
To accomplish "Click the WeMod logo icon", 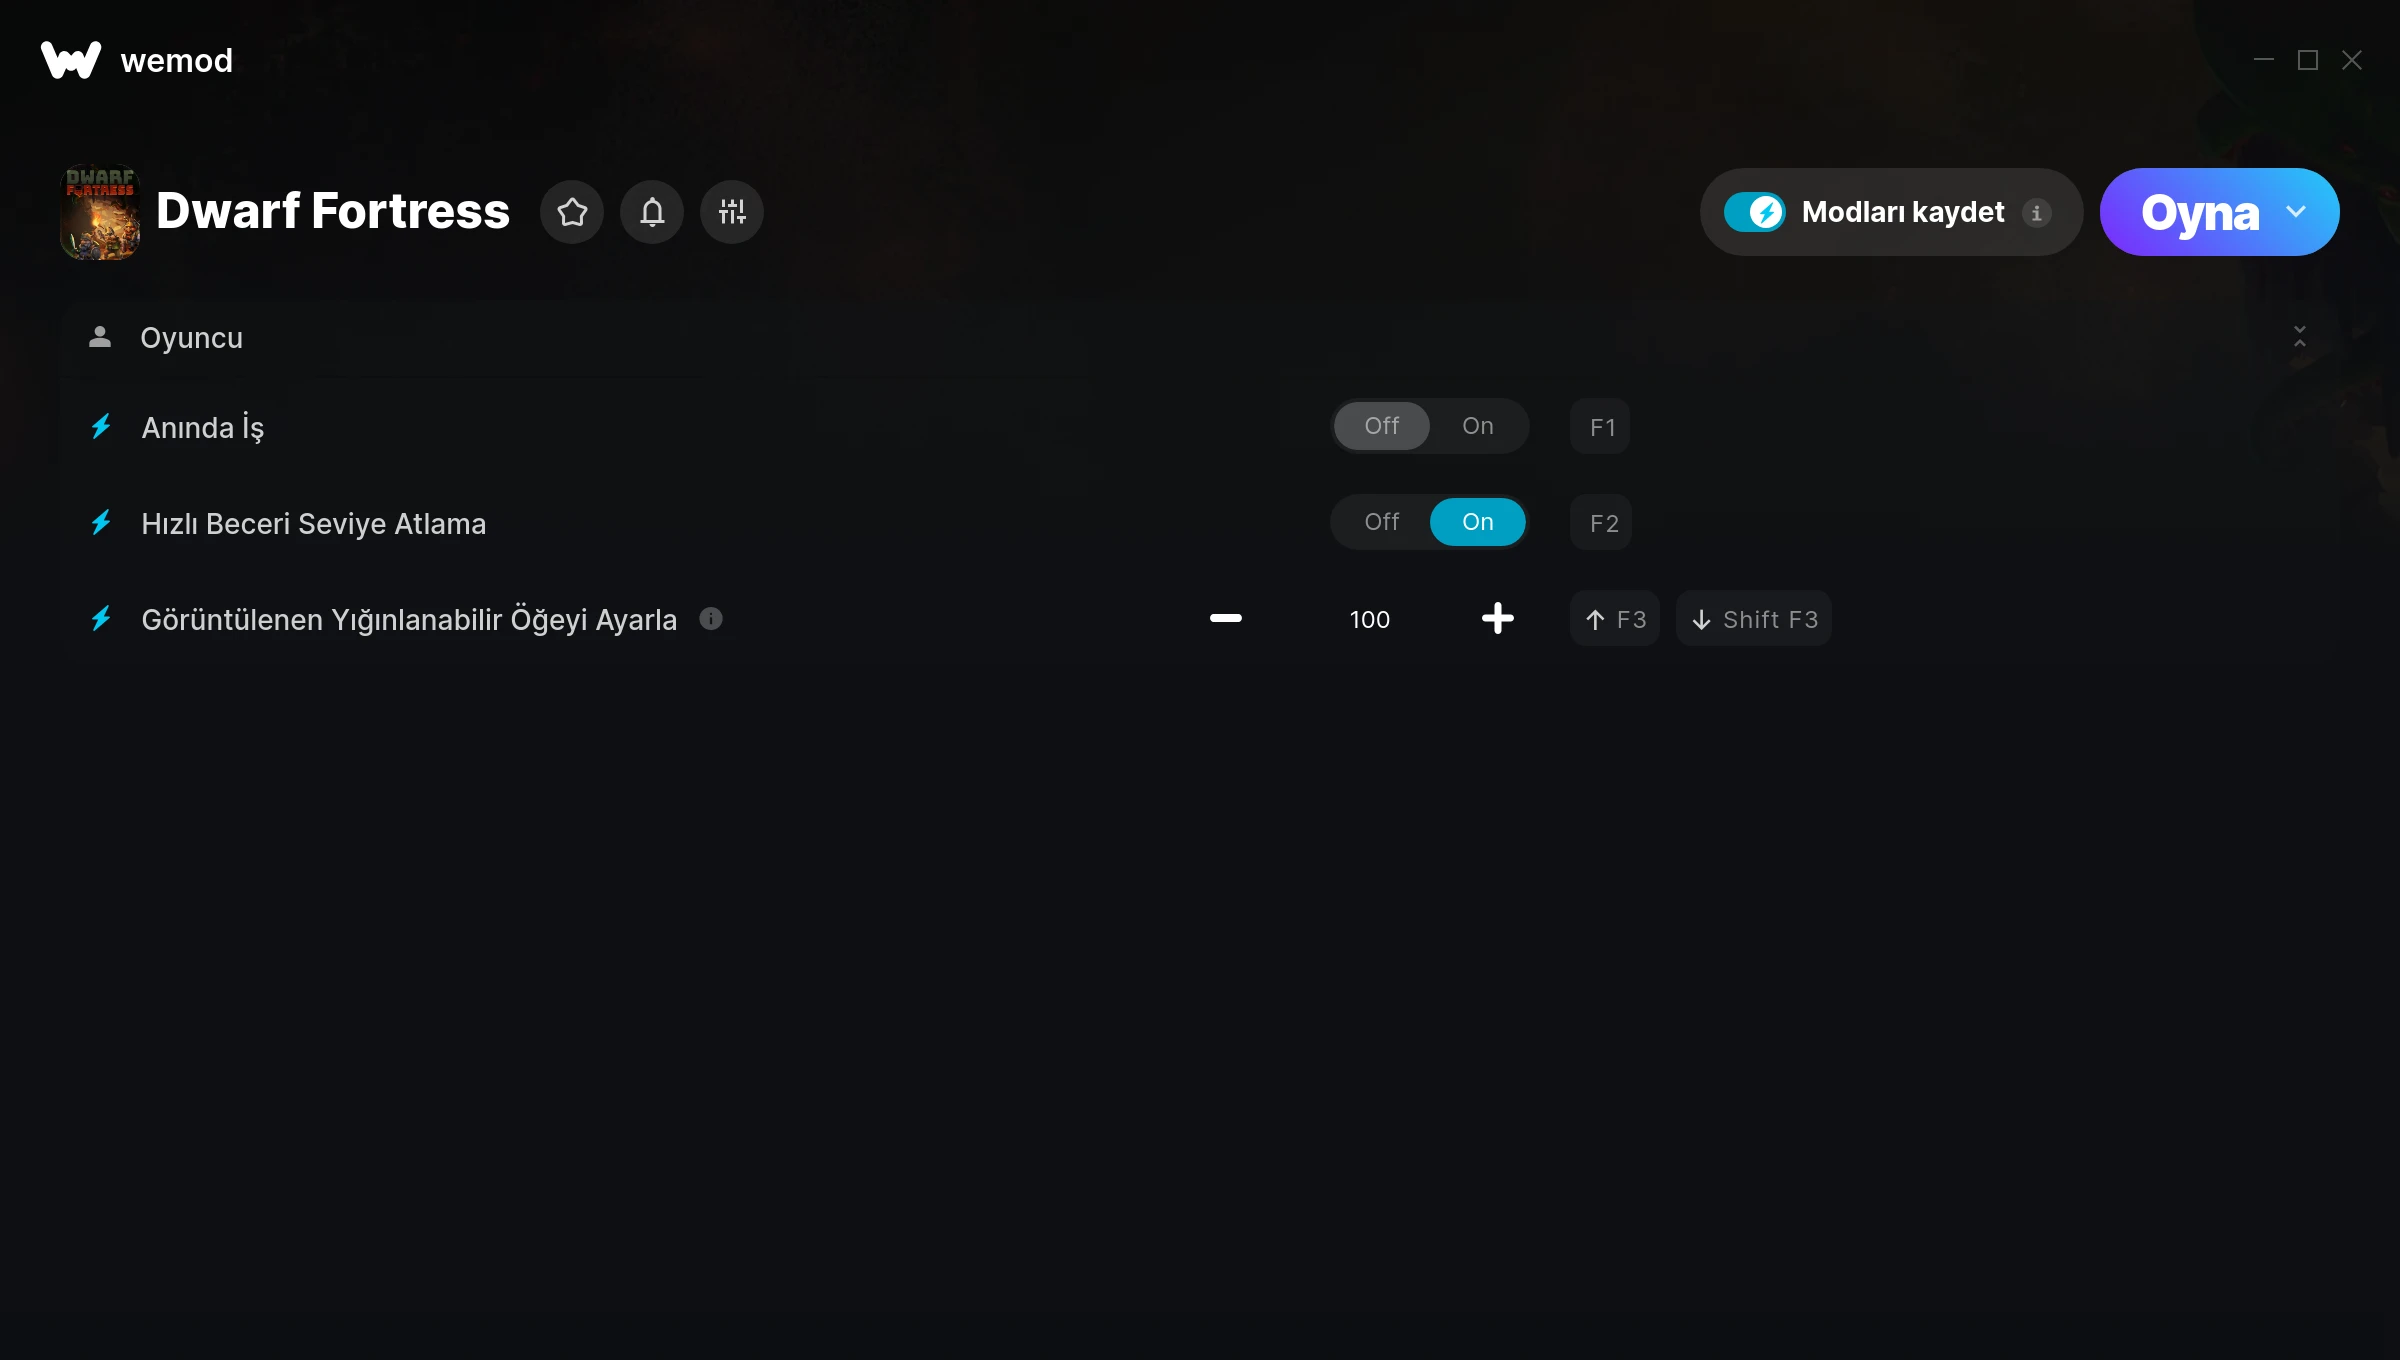I will coord(71,60).
